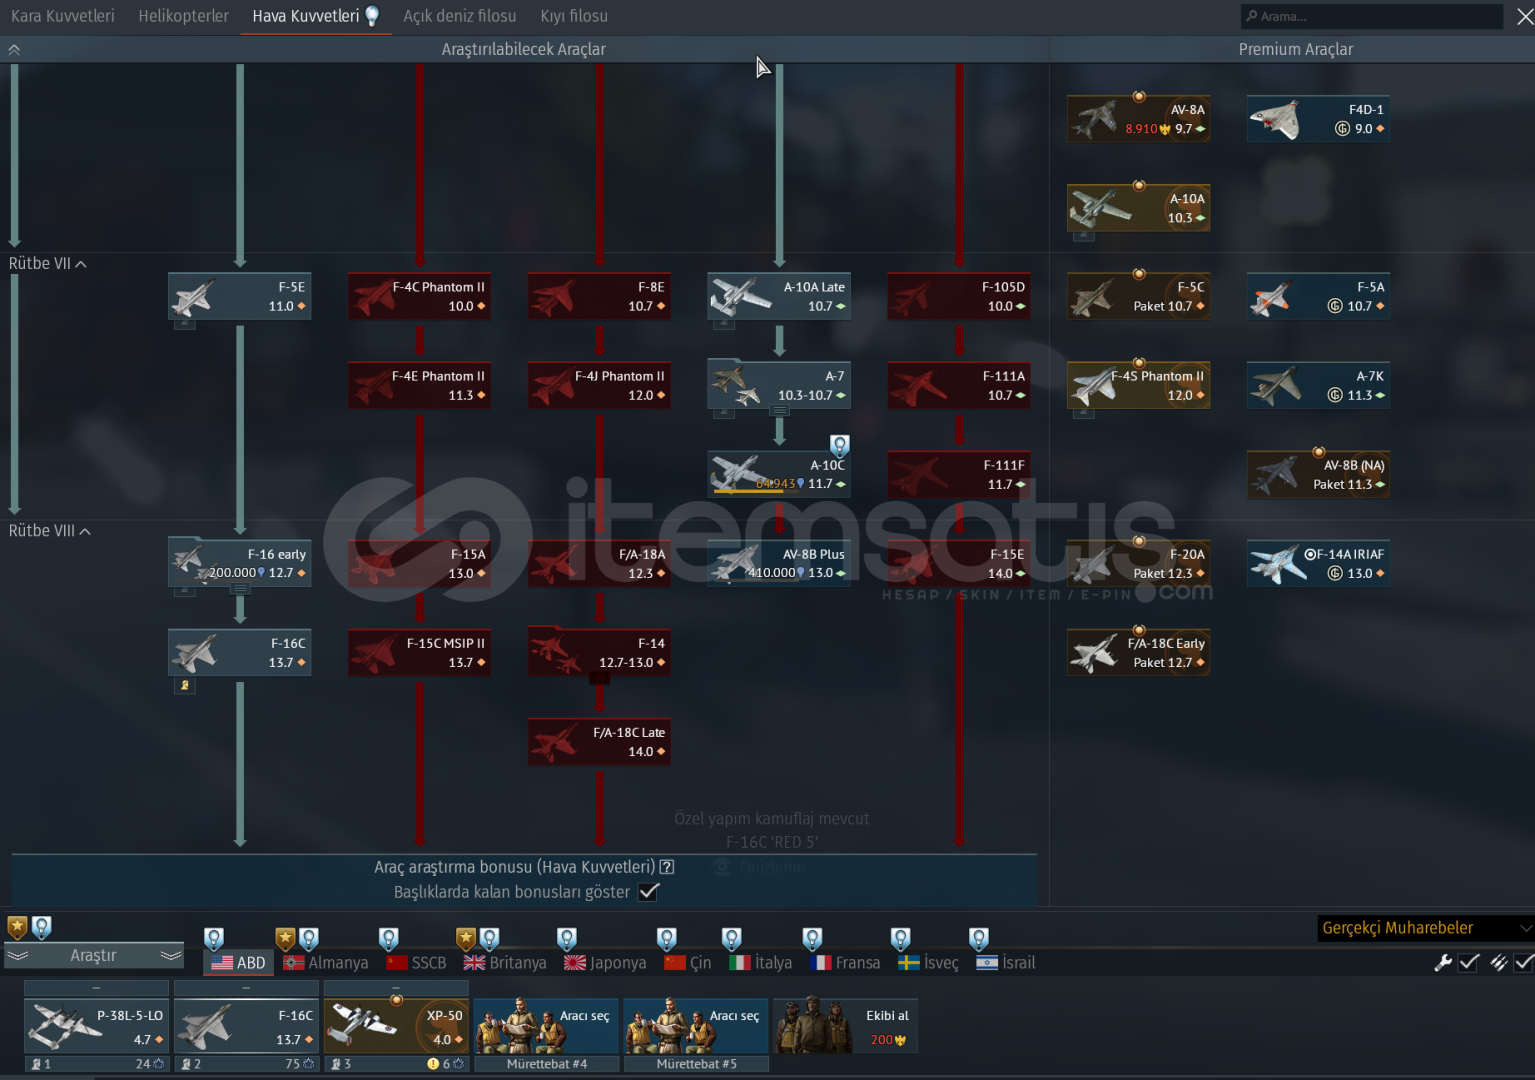Toggle the ammo auto-refill checkbox

pyautogui.click(x=1524, y=962)
